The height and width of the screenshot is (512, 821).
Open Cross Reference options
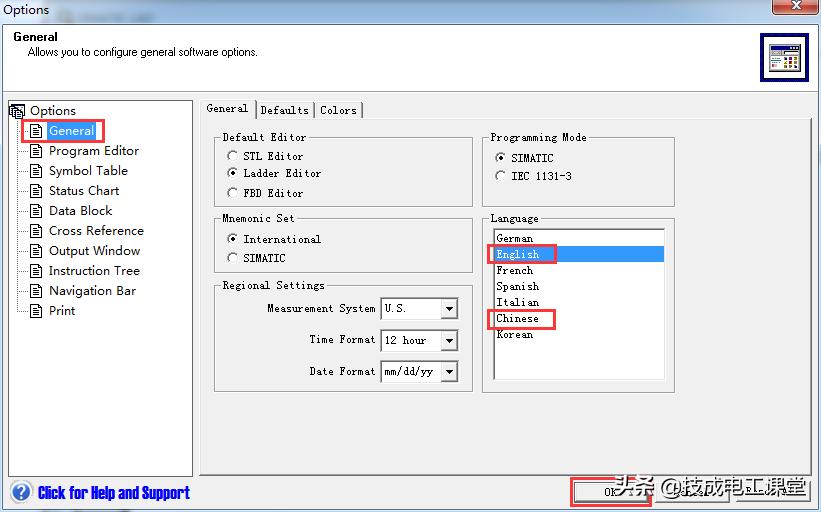click(96, 230)
